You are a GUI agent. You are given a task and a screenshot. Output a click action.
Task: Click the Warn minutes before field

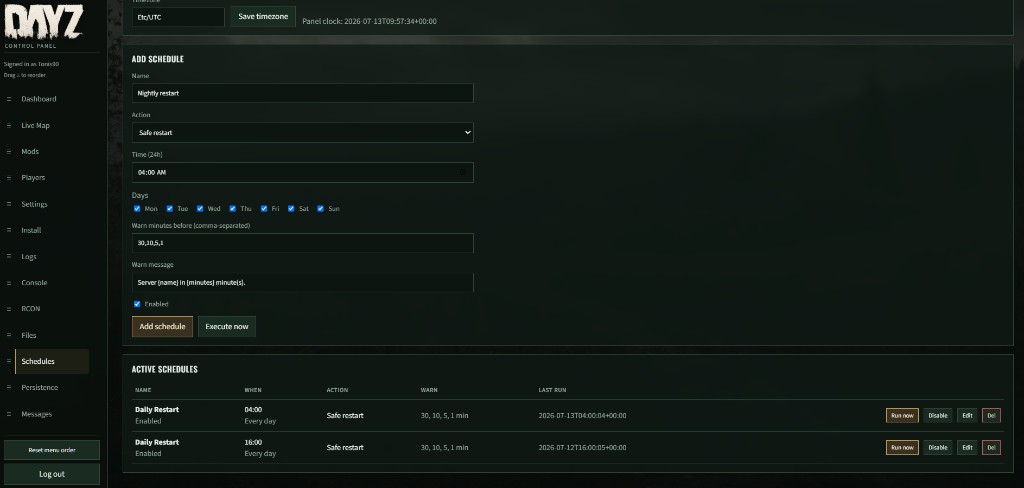[x=302, y=243]
